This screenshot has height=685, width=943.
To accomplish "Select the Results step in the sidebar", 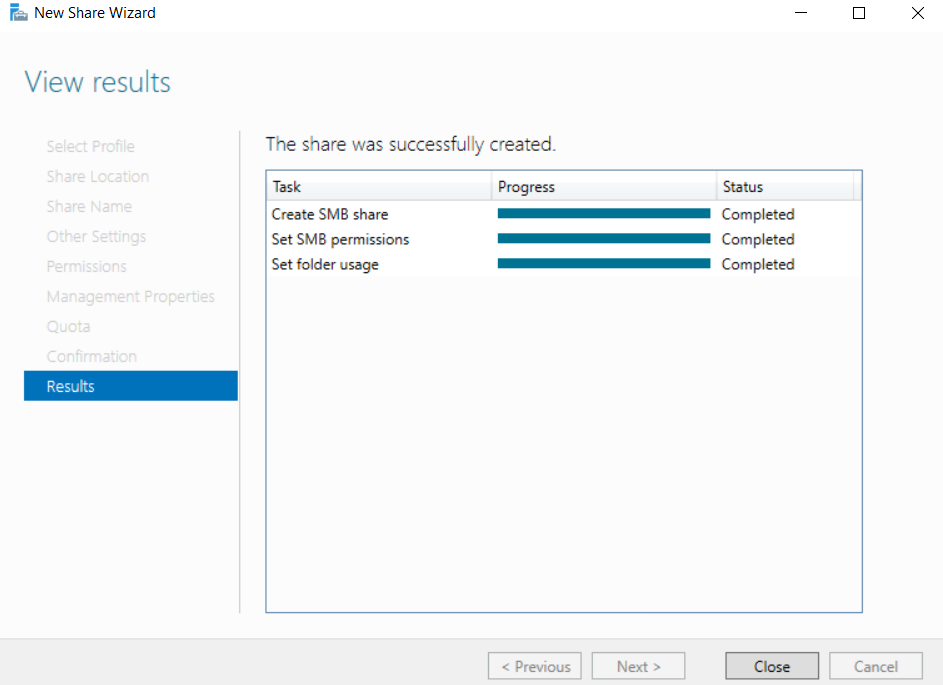I will [x=130, y=386].
